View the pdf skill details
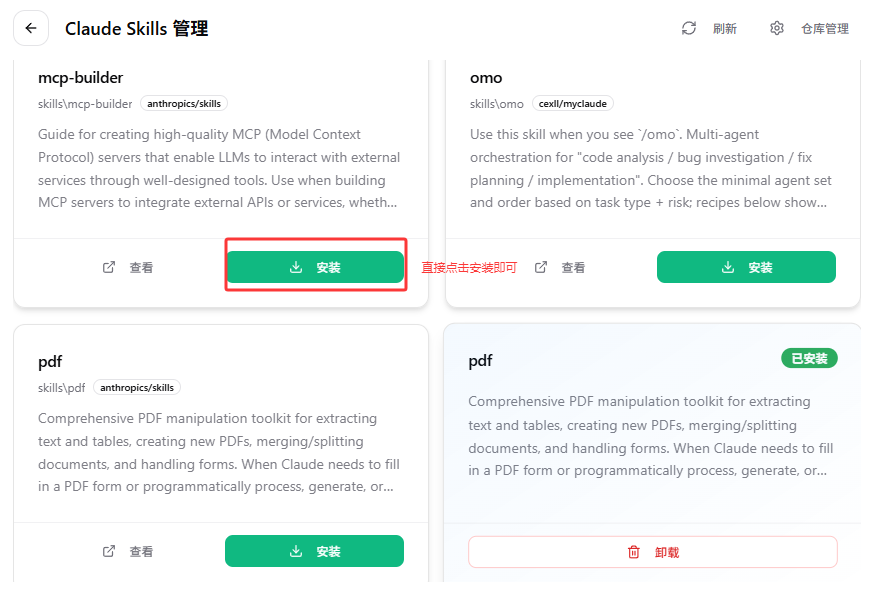Viewport: 893px width, 591px height. (129, 551)
